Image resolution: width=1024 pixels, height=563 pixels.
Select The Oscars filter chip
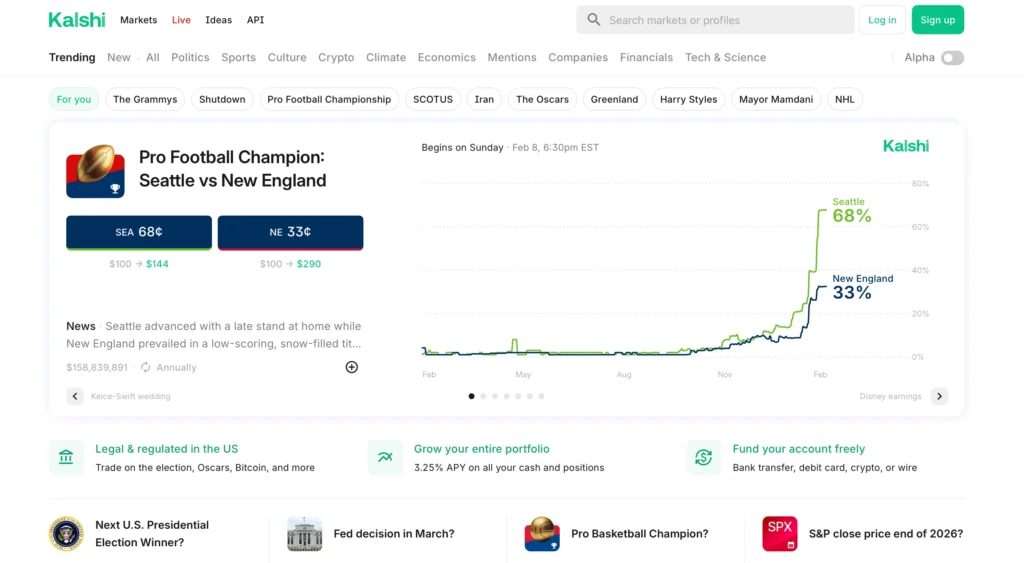542,99
